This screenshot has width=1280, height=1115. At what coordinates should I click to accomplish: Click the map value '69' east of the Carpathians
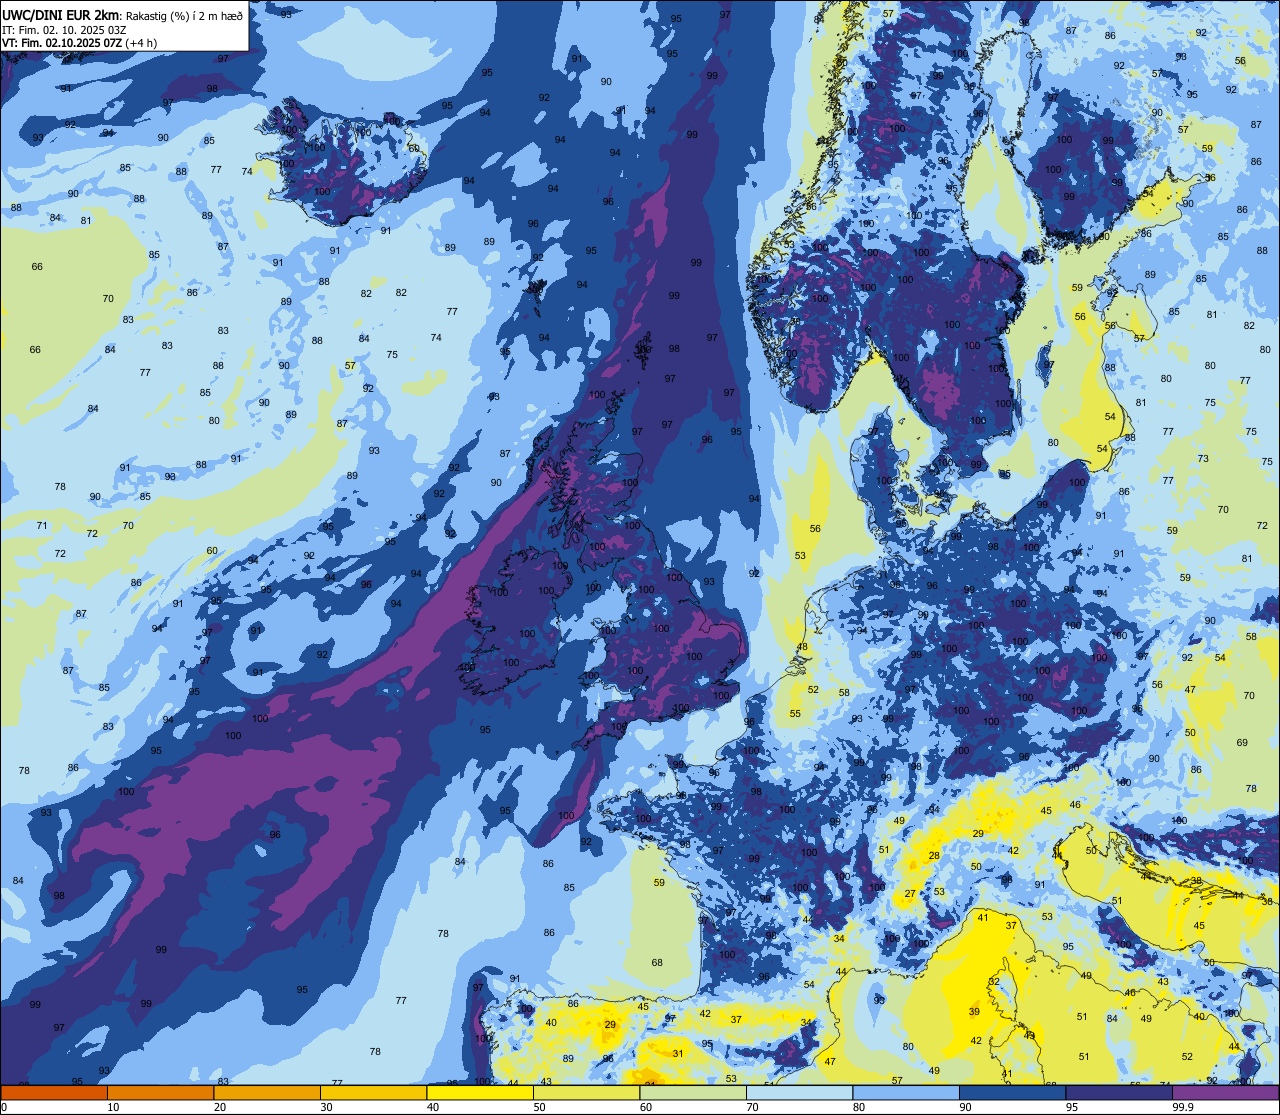(1242, 742)
